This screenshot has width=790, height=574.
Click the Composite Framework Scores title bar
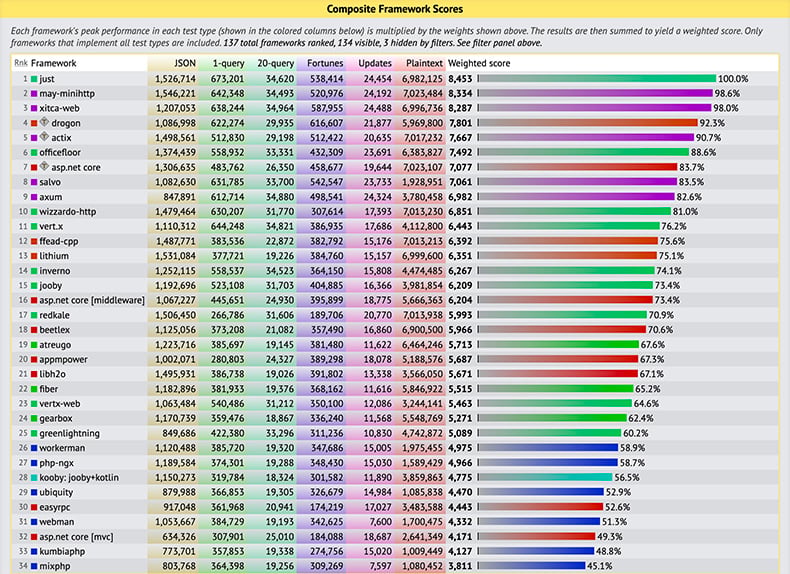[395, 9]
